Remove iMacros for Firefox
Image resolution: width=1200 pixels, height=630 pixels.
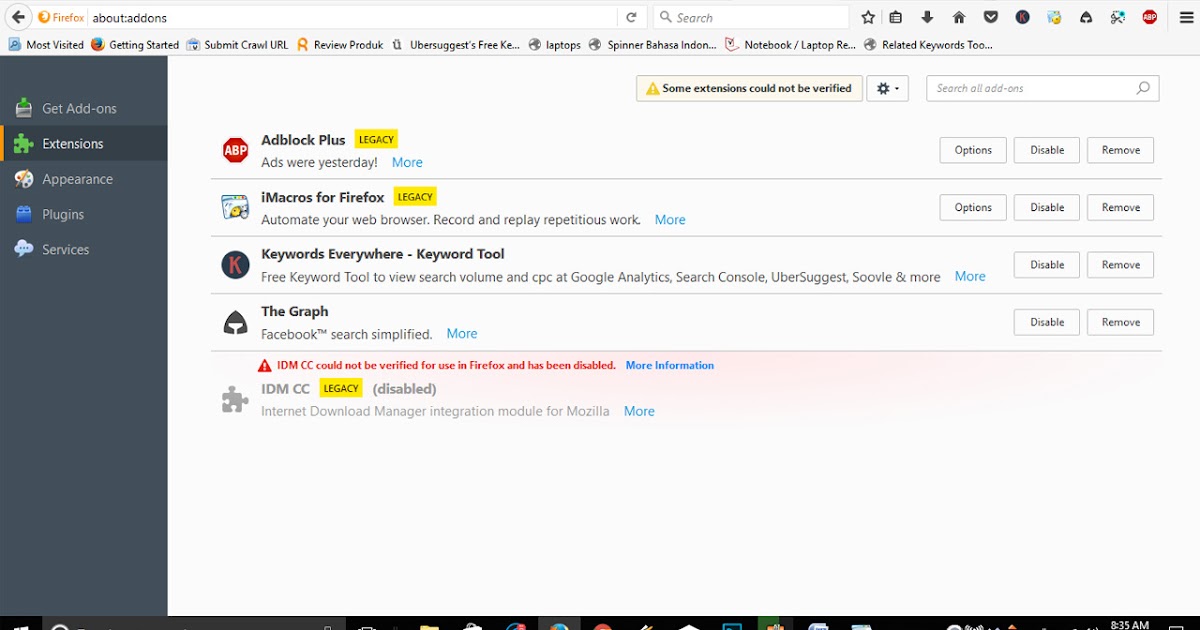point(1121,207)
